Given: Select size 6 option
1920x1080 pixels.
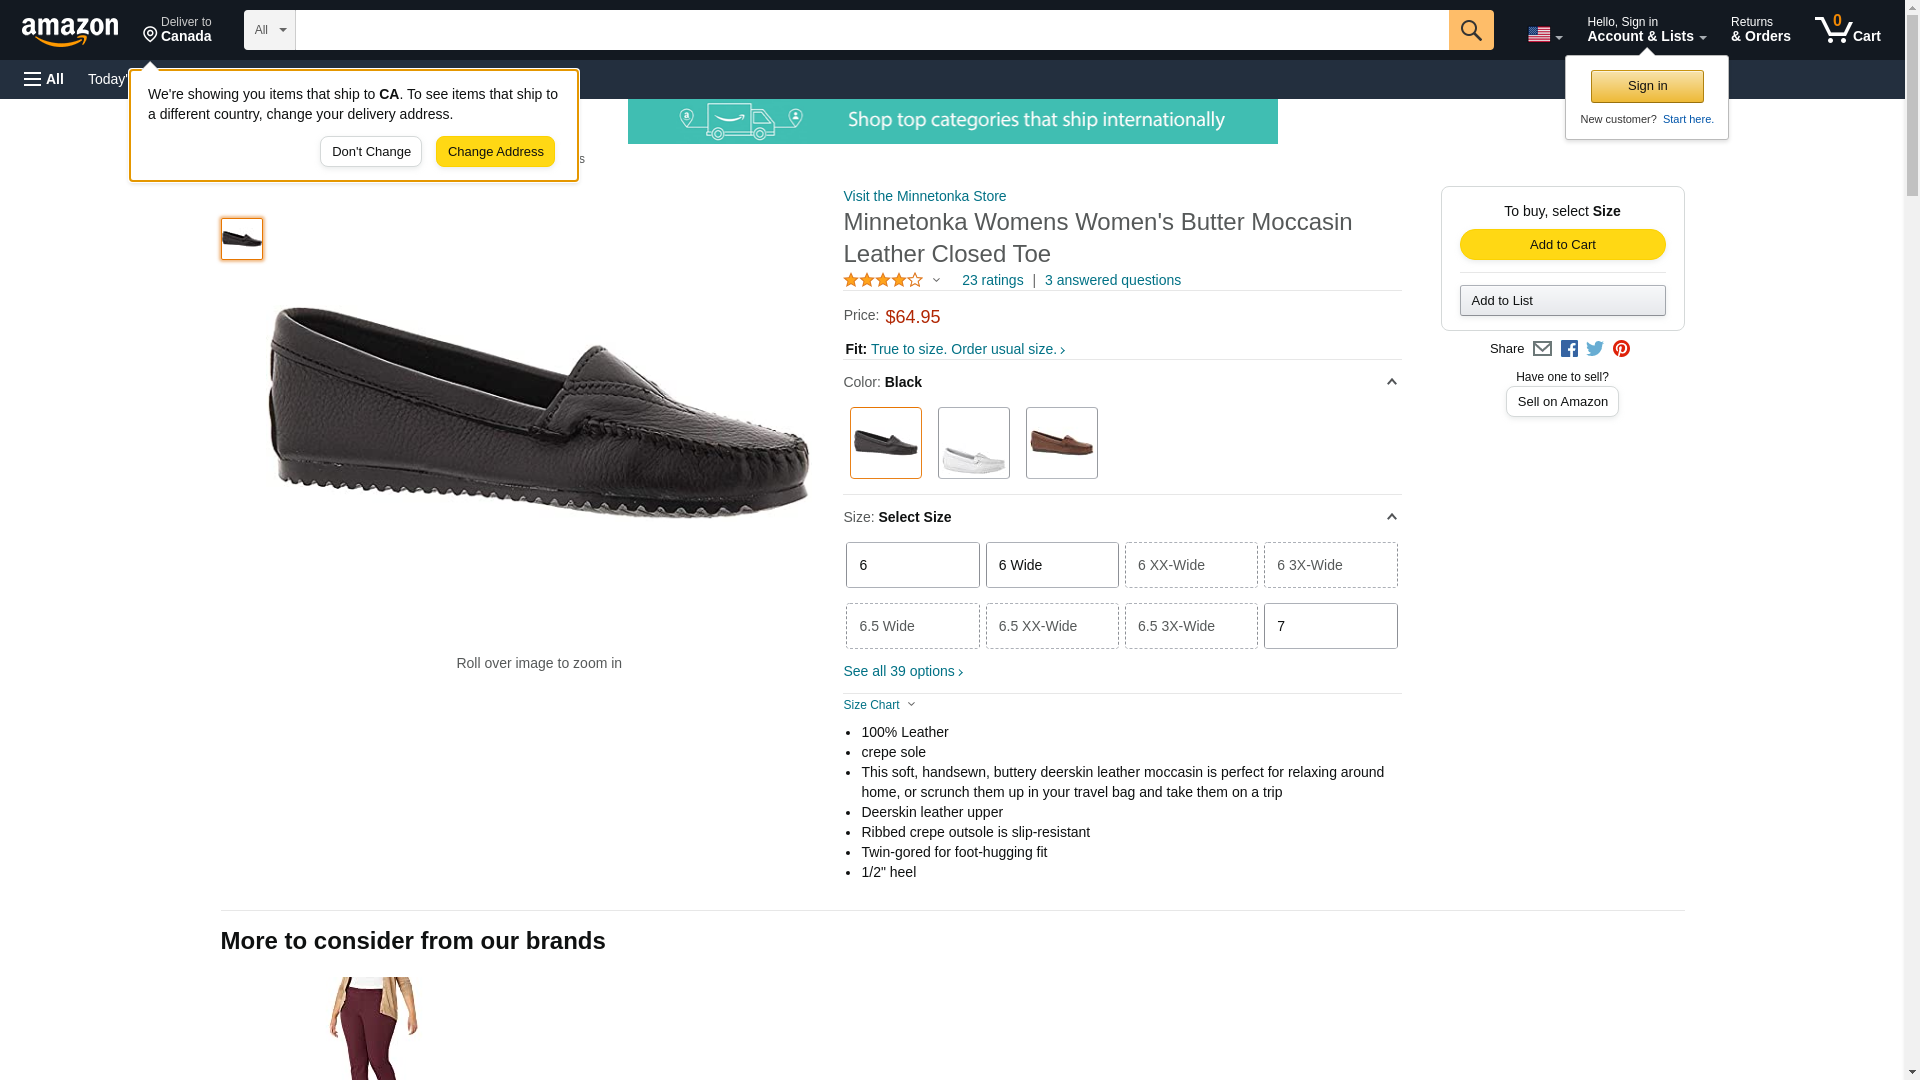Looking at the screenshot, I should tap(912, 565).
